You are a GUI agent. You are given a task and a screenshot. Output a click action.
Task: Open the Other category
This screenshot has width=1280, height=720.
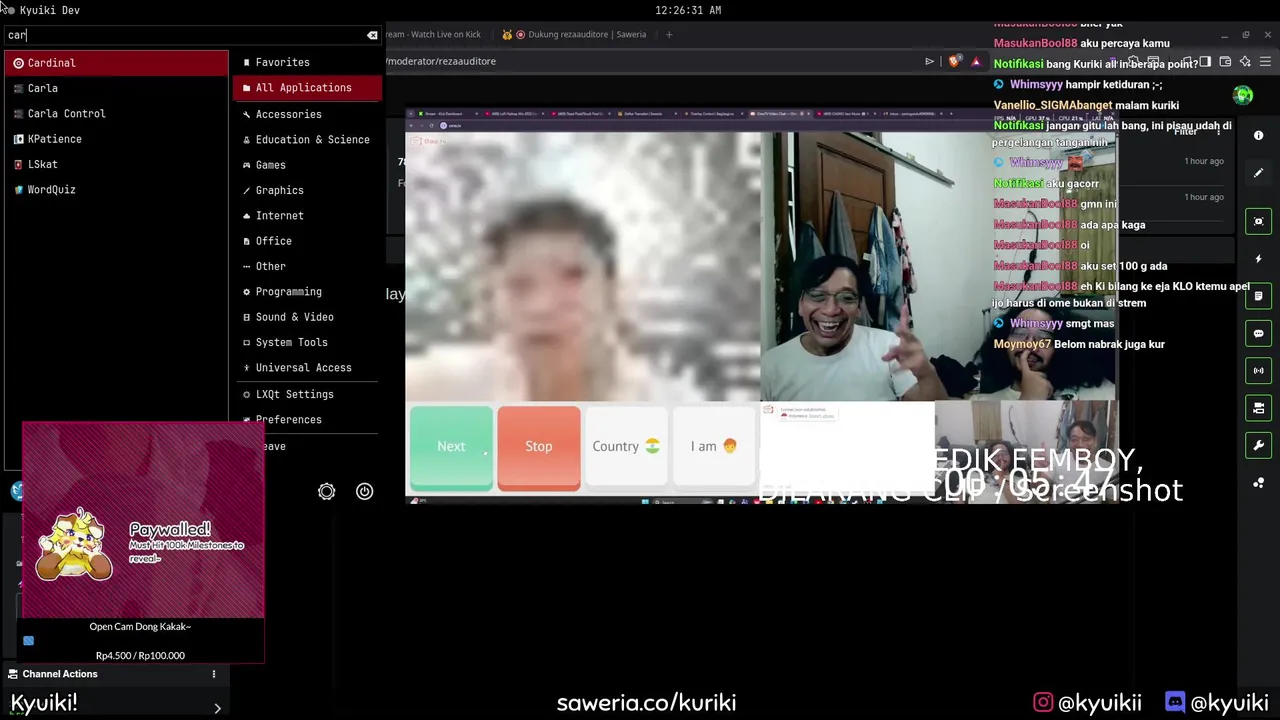[x=307, y=266]
